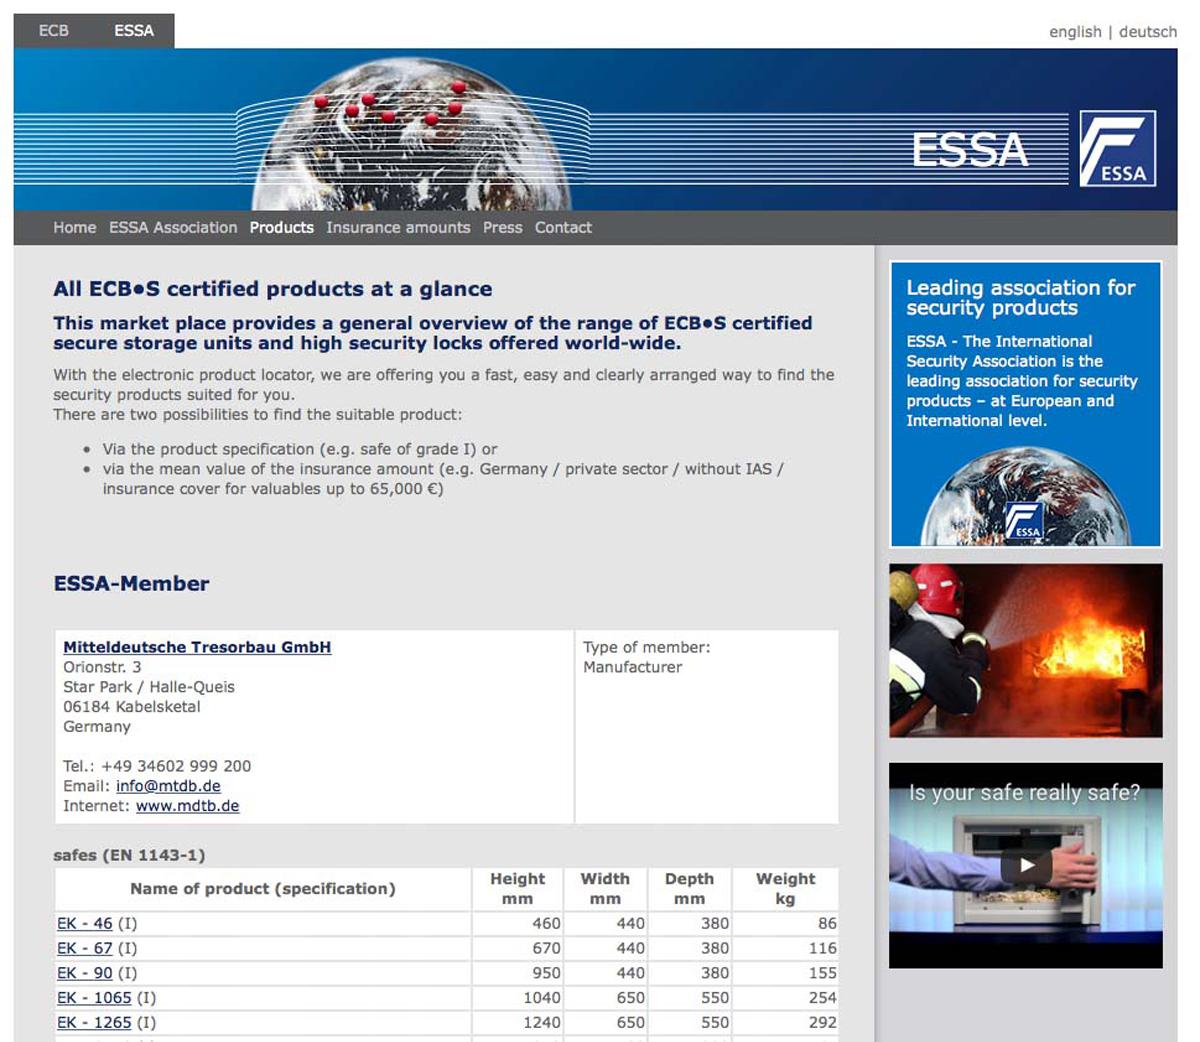The height and width of the screenshot is (1042, 1200).
Task: Open Mitteldeutsche Tresorbau GmbH link
Action: tap(197, 647)
